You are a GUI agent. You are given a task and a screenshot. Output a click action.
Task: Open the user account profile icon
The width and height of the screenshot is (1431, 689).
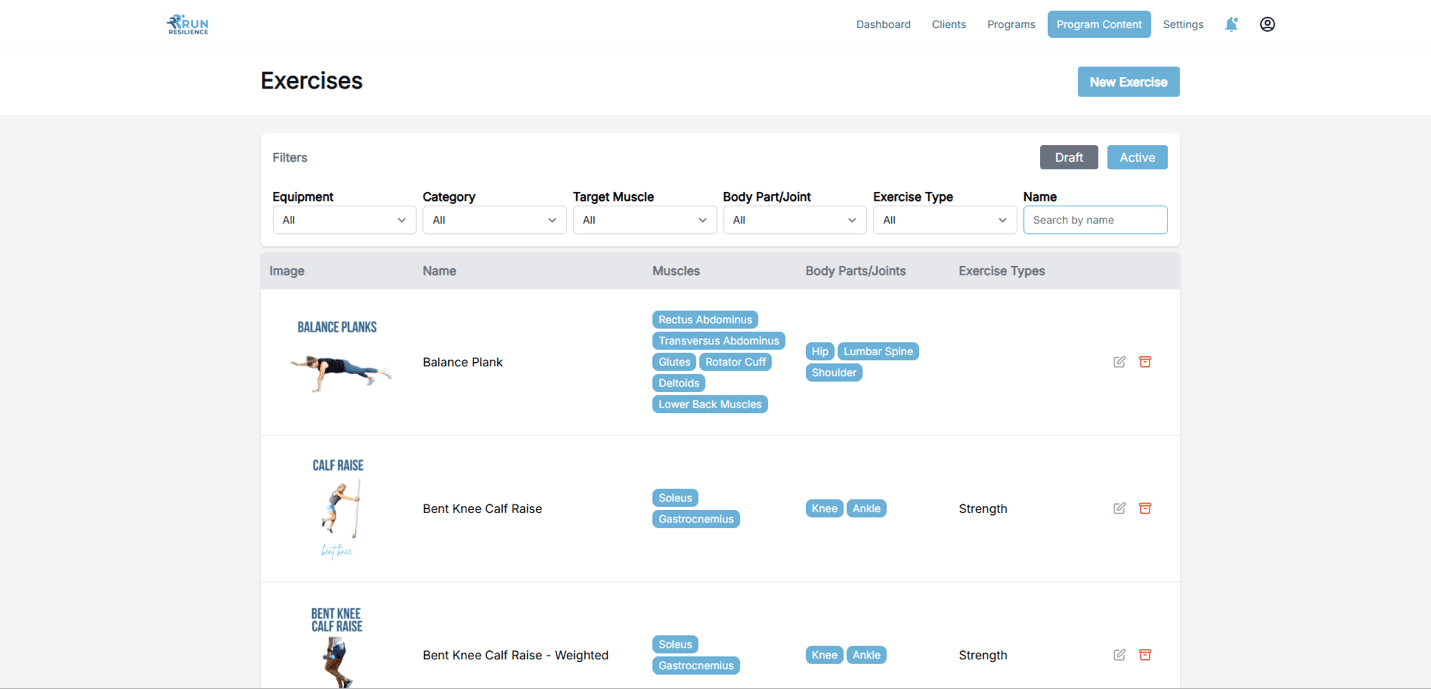(1267, 24)
